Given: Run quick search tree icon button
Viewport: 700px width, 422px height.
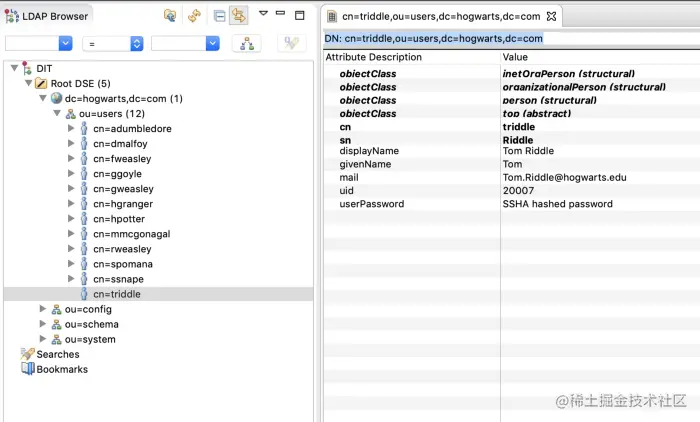Looking at the screenshot, I should pos(247,43).
